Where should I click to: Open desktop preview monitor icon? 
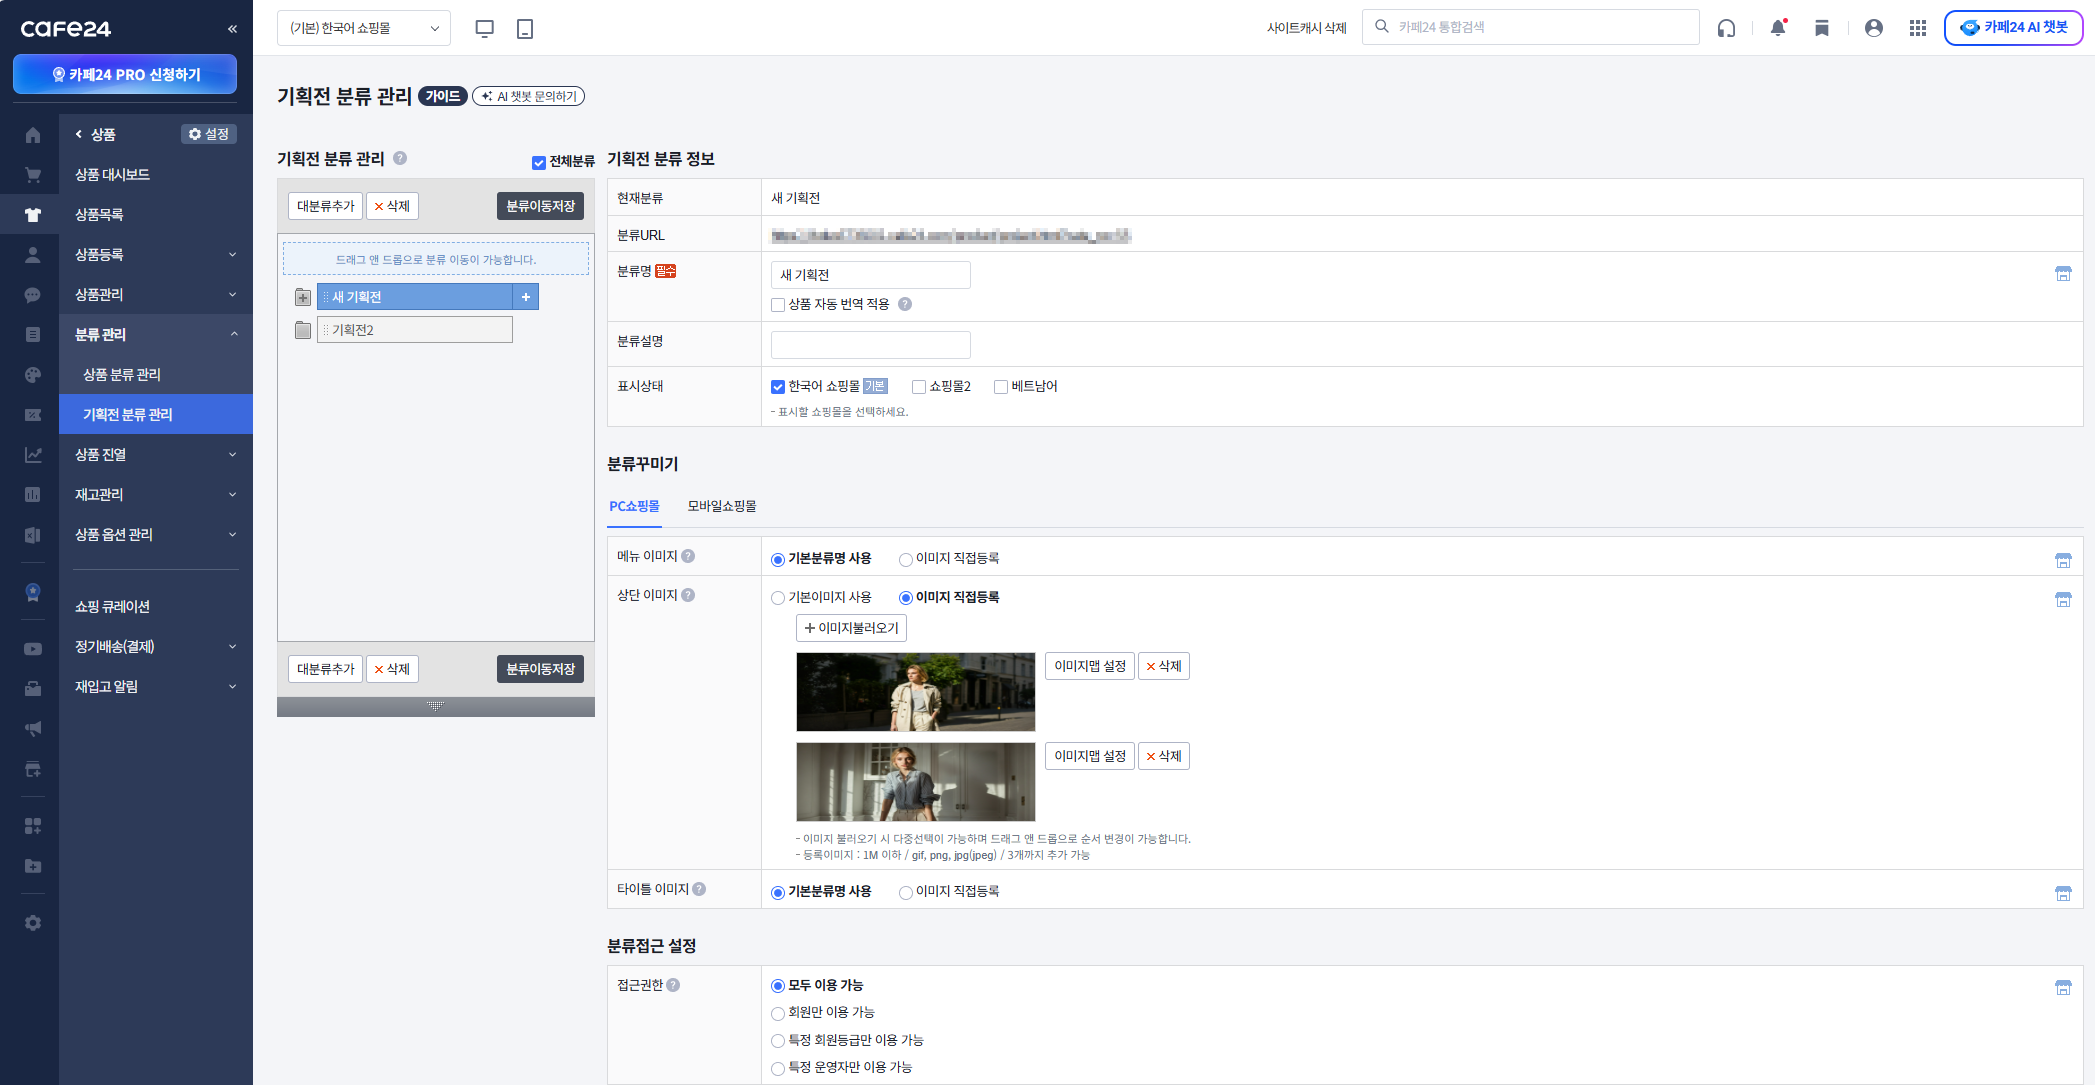tap(485, 28)
